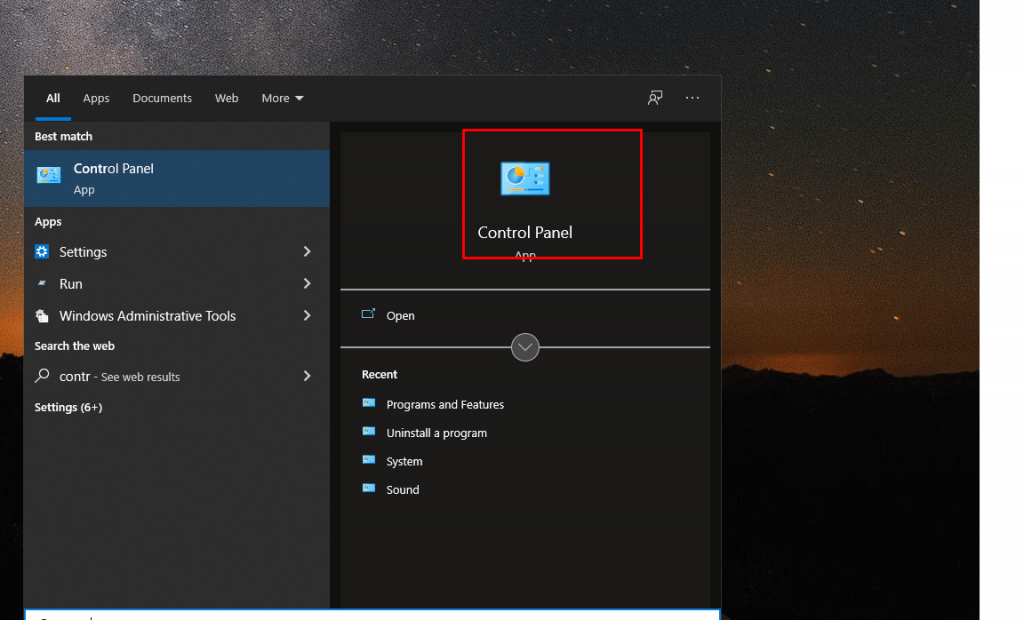Viewport: 1024px width, 620px height.
Task: Click Open to launch Control Panel
Action: [400, 316]
